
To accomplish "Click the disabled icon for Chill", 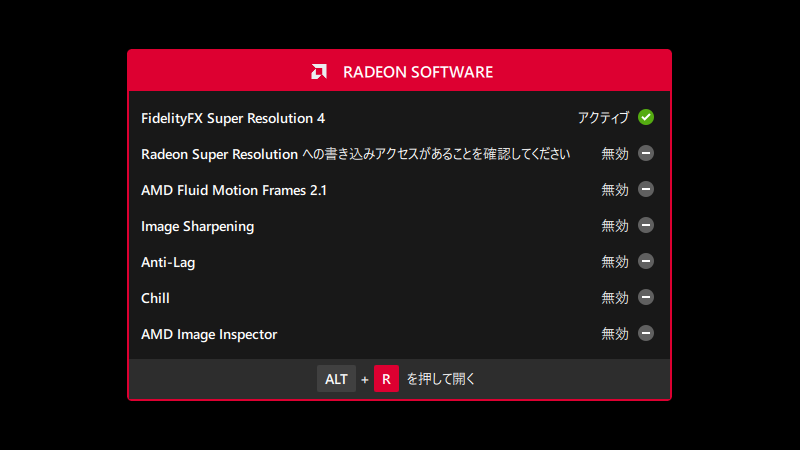I will pos(646,297).
